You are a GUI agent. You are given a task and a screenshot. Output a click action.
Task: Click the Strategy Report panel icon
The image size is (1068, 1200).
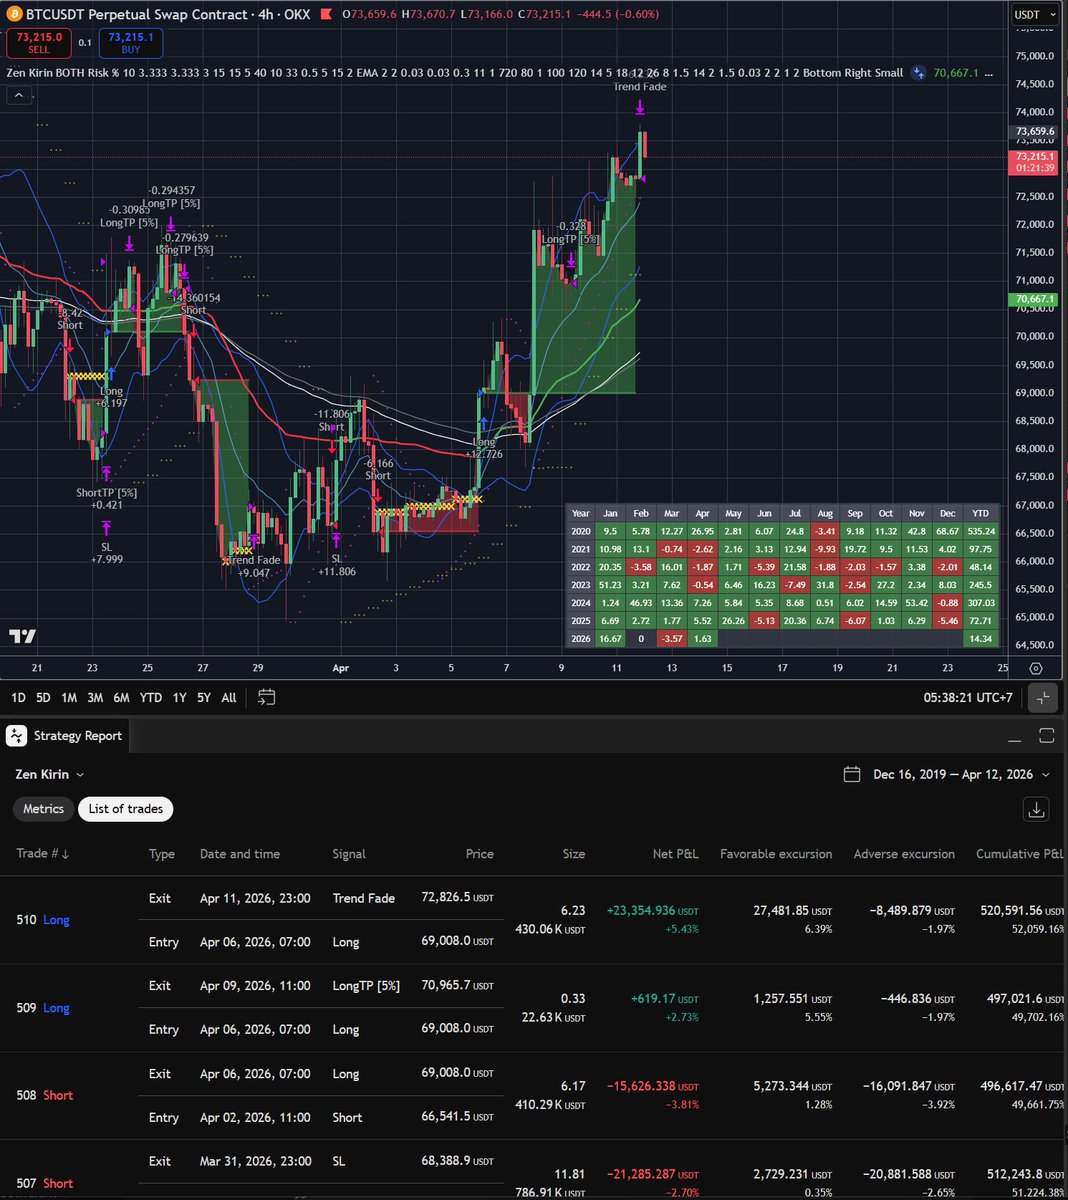tap(16, 736)
